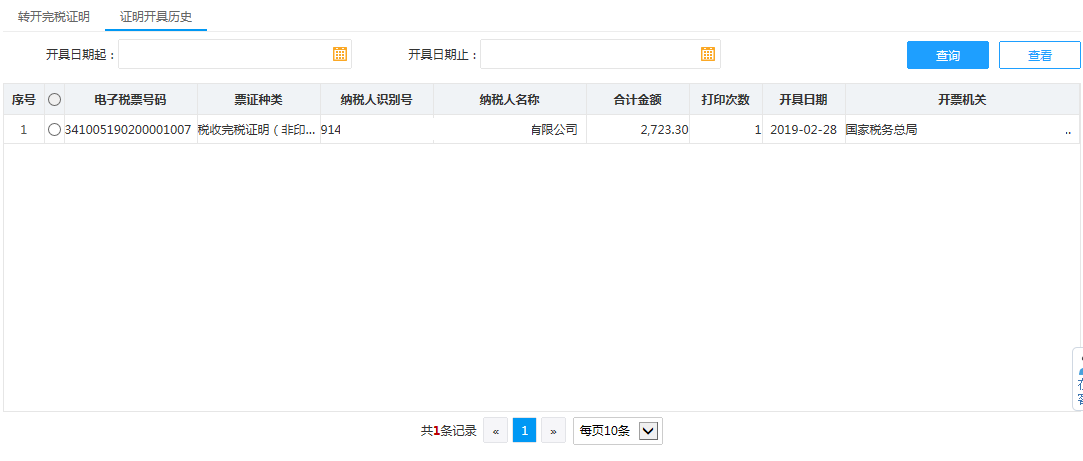Click the side floating customer service widget
Viewport: 1083px width, 461px height.
point(1077,379)
